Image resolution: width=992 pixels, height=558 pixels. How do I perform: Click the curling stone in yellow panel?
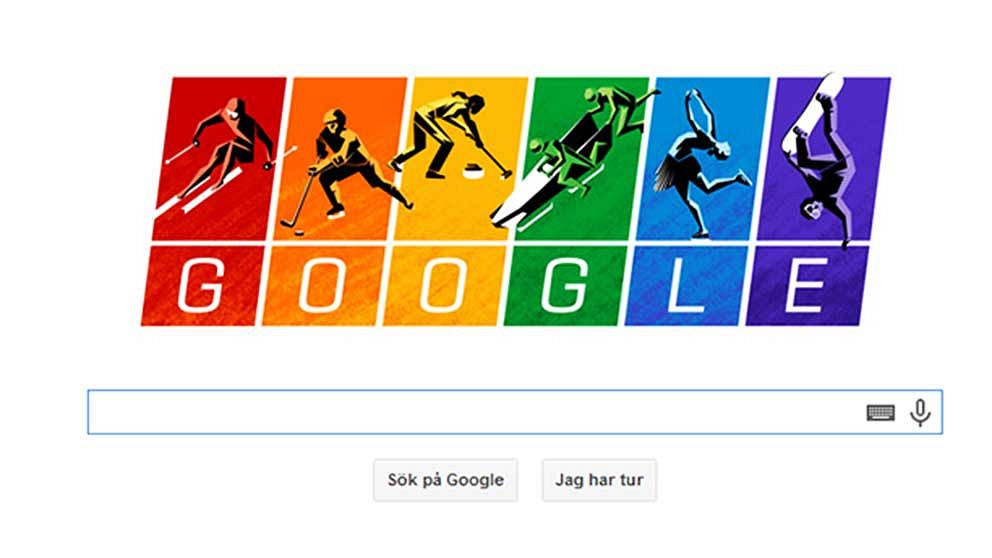pos(473,169)
